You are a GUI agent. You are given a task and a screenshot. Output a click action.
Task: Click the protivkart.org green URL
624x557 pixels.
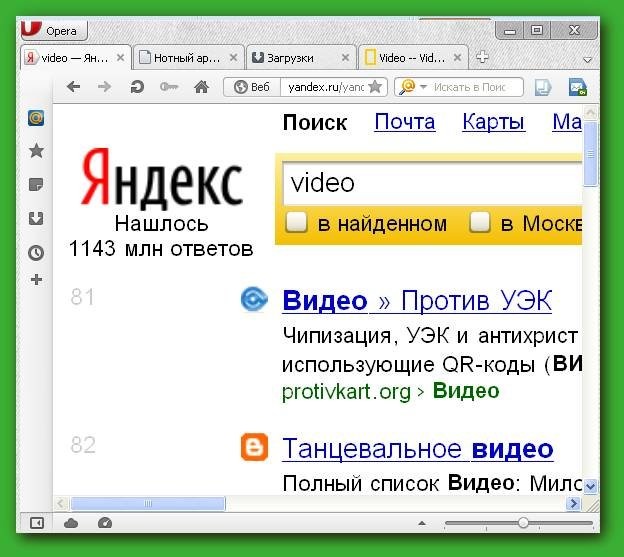[346, 391]
